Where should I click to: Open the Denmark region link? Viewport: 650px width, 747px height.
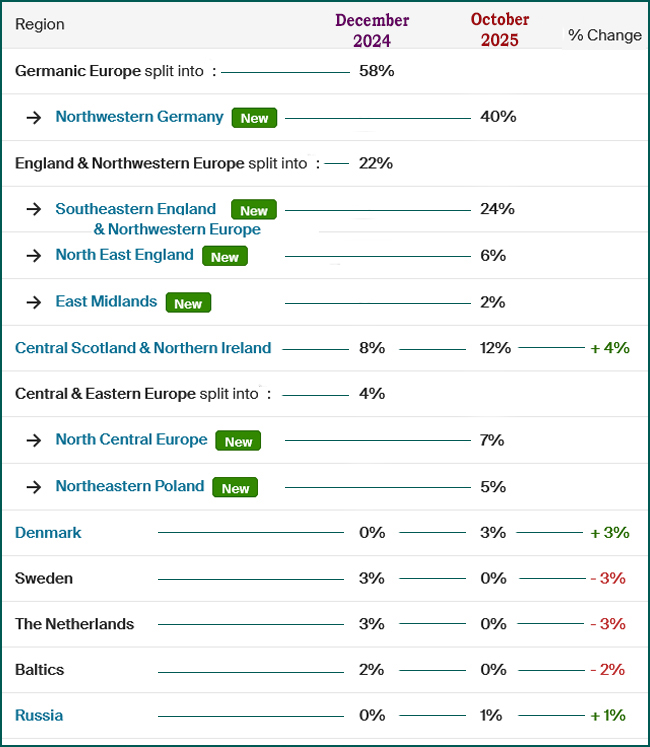point(48,533)
